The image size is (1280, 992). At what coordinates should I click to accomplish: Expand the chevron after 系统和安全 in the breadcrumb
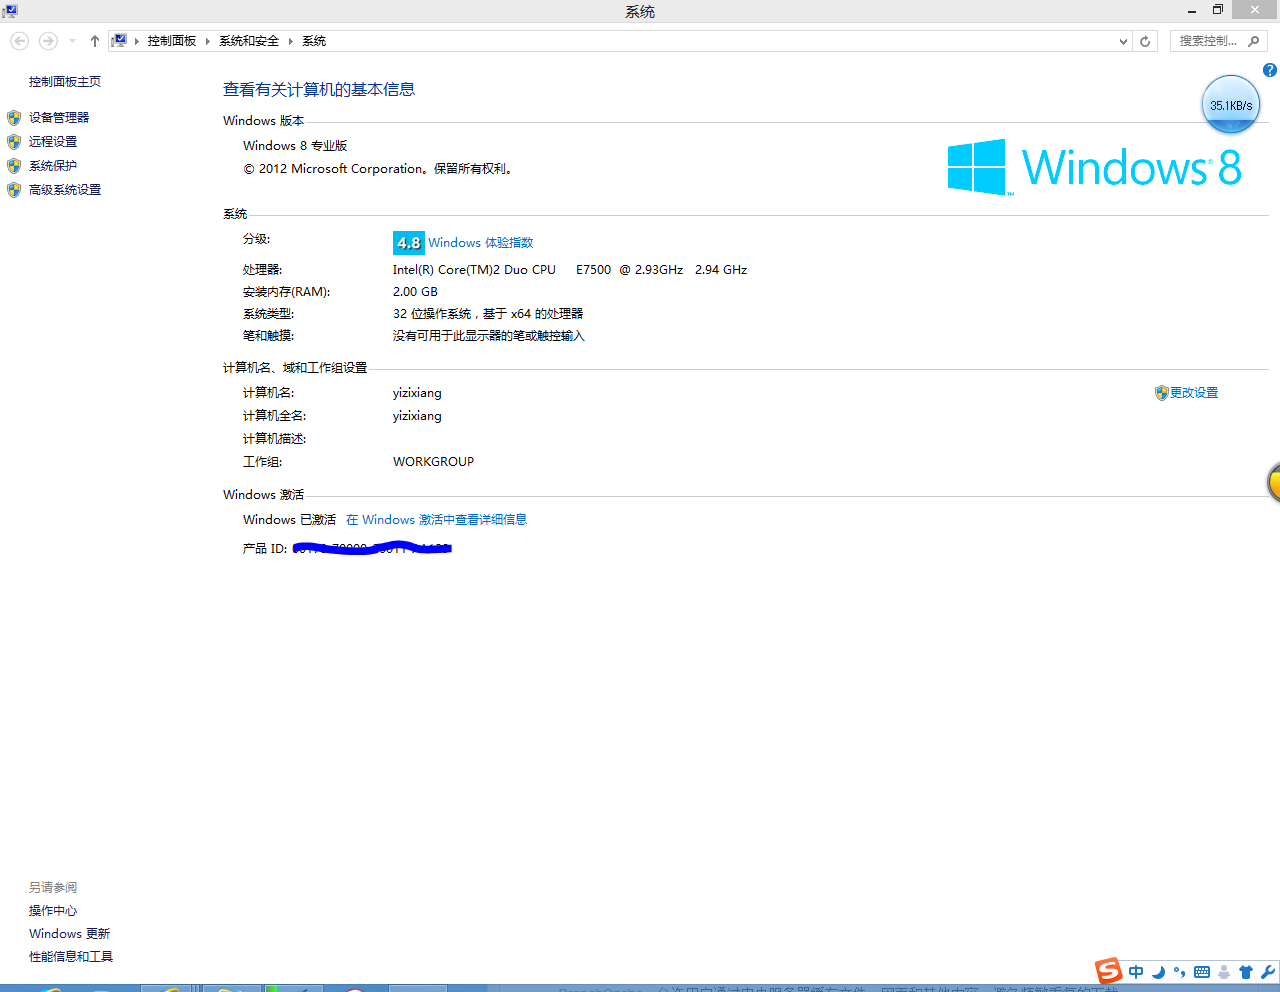291,41
